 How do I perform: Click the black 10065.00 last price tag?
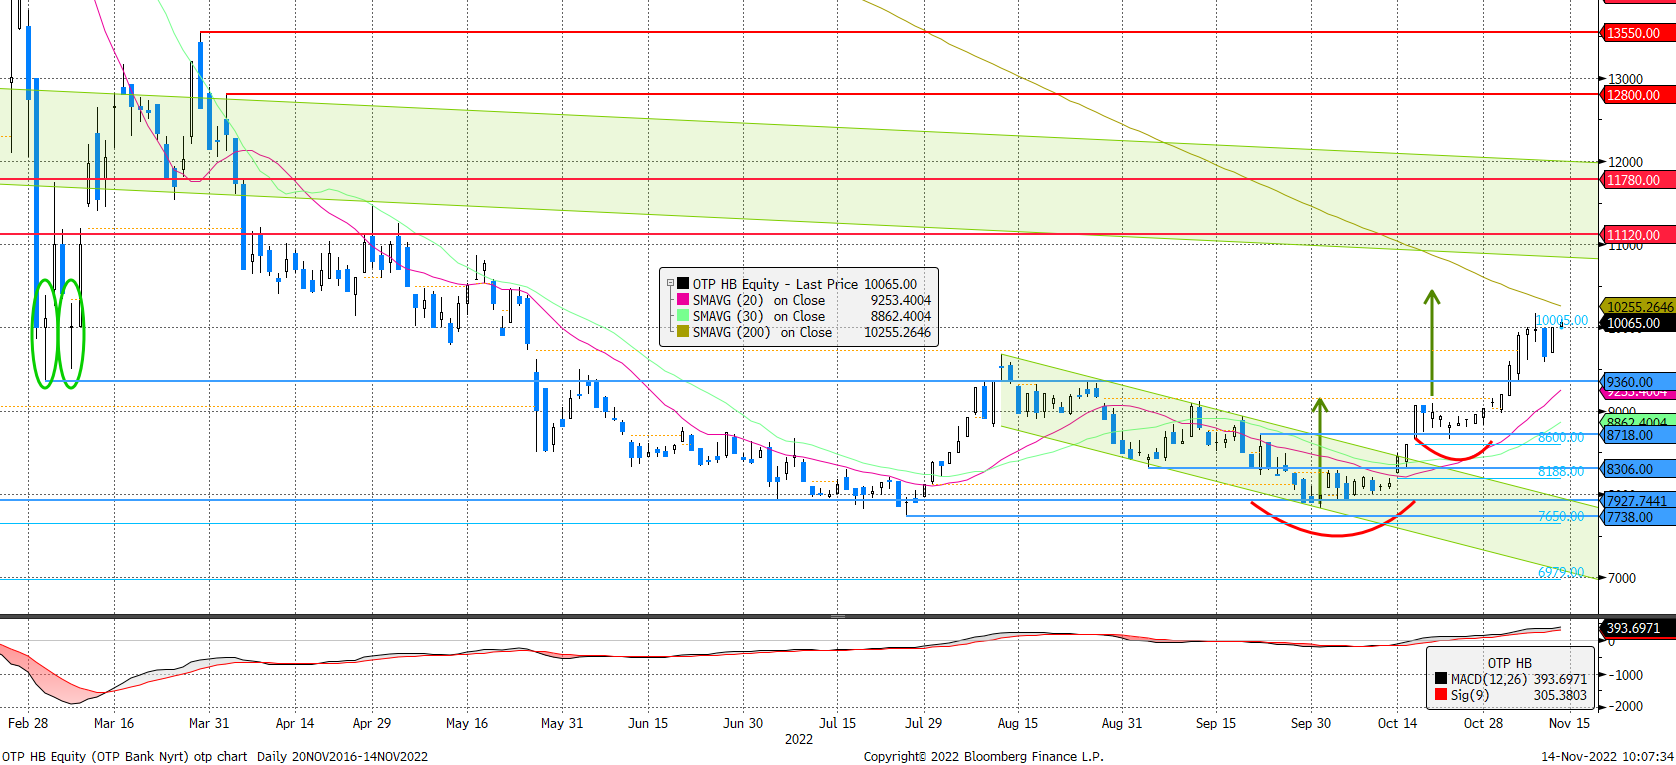pyautogui.click(x=1636, y=323)
